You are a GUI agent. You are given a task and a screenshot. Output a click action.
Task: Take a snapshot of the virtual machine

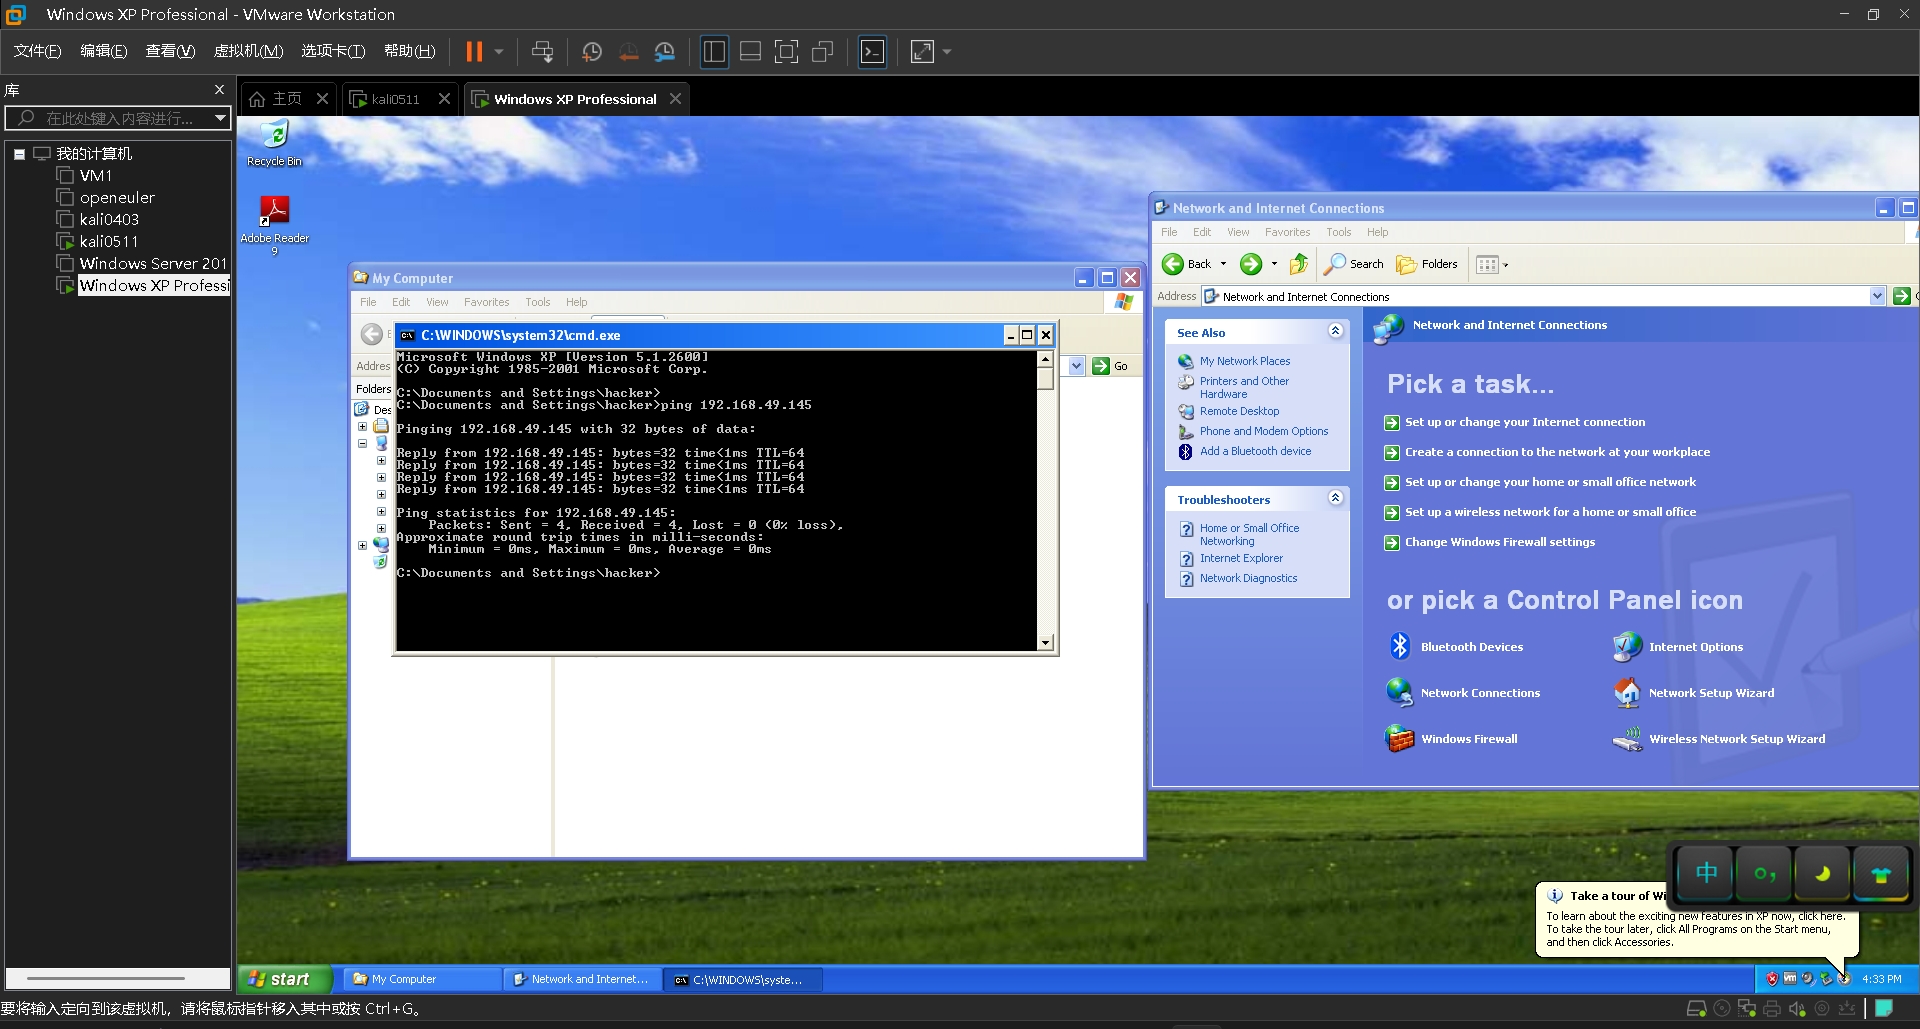coord(592,52)
